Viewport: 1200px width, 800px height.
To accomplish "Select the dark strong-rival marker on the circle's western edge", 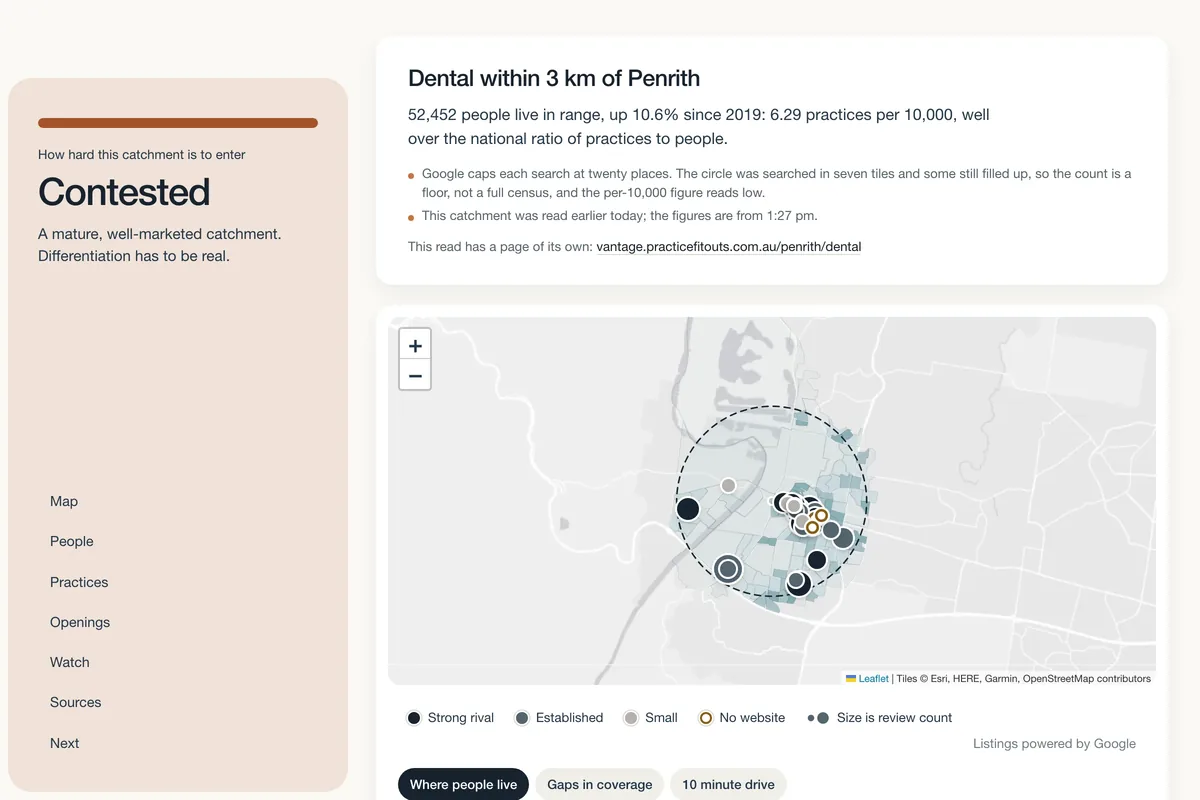I will [x=687, y=509].
